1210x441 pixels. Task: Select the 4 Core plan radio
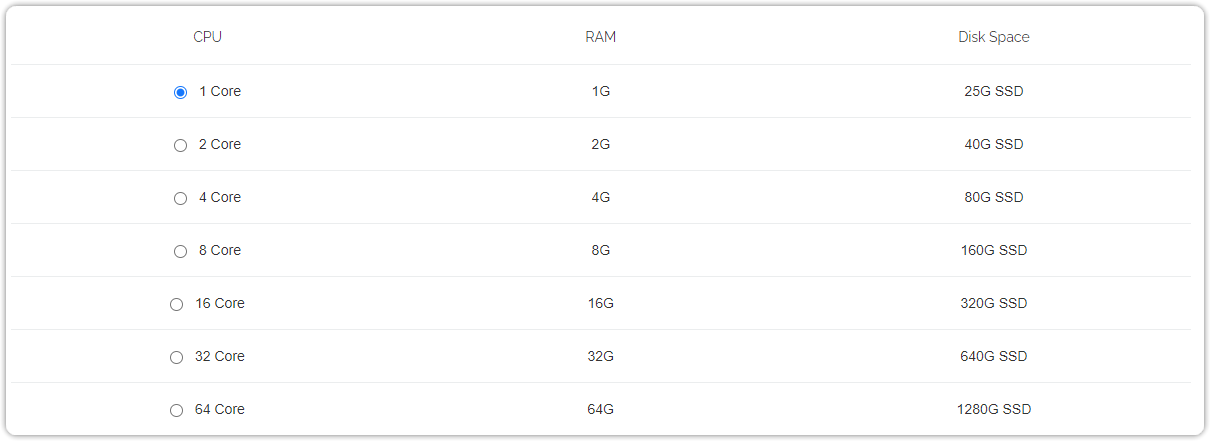(x=181, y=198)
